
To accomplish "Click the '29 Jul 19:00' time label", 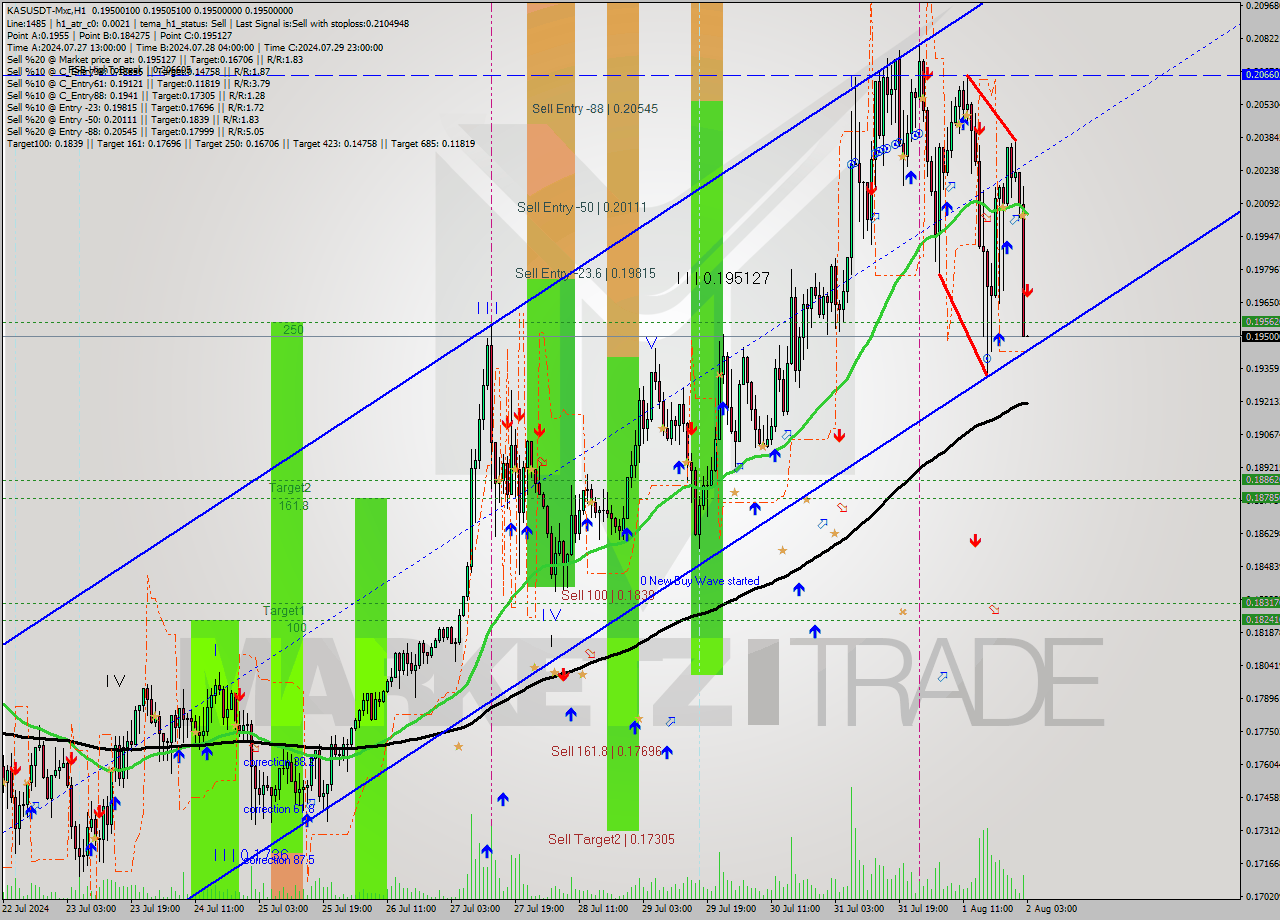I will (731, 909).
